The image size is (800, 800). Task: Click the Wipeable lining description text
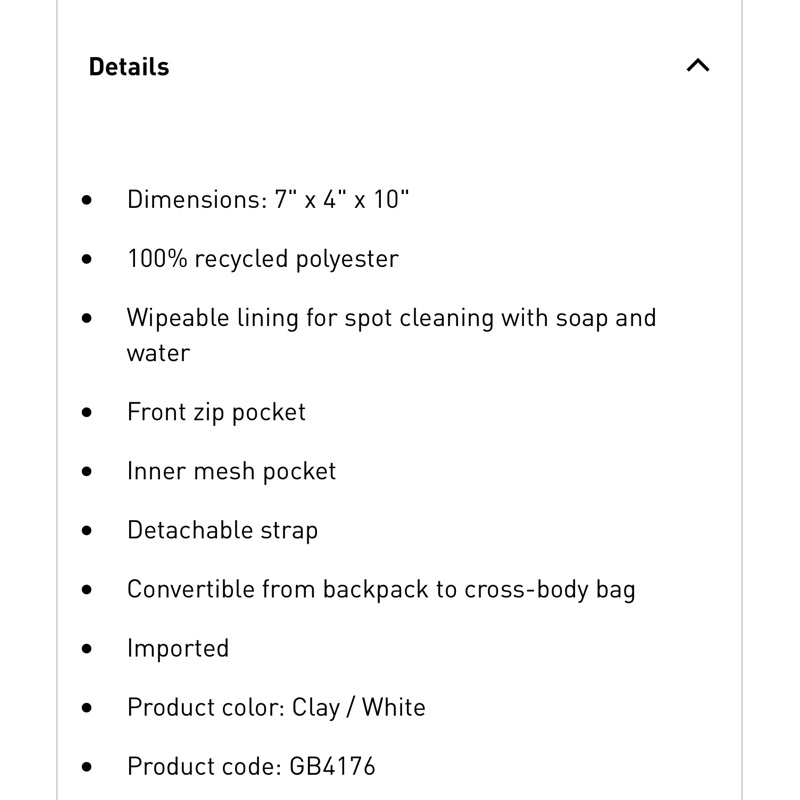(391, 335)
